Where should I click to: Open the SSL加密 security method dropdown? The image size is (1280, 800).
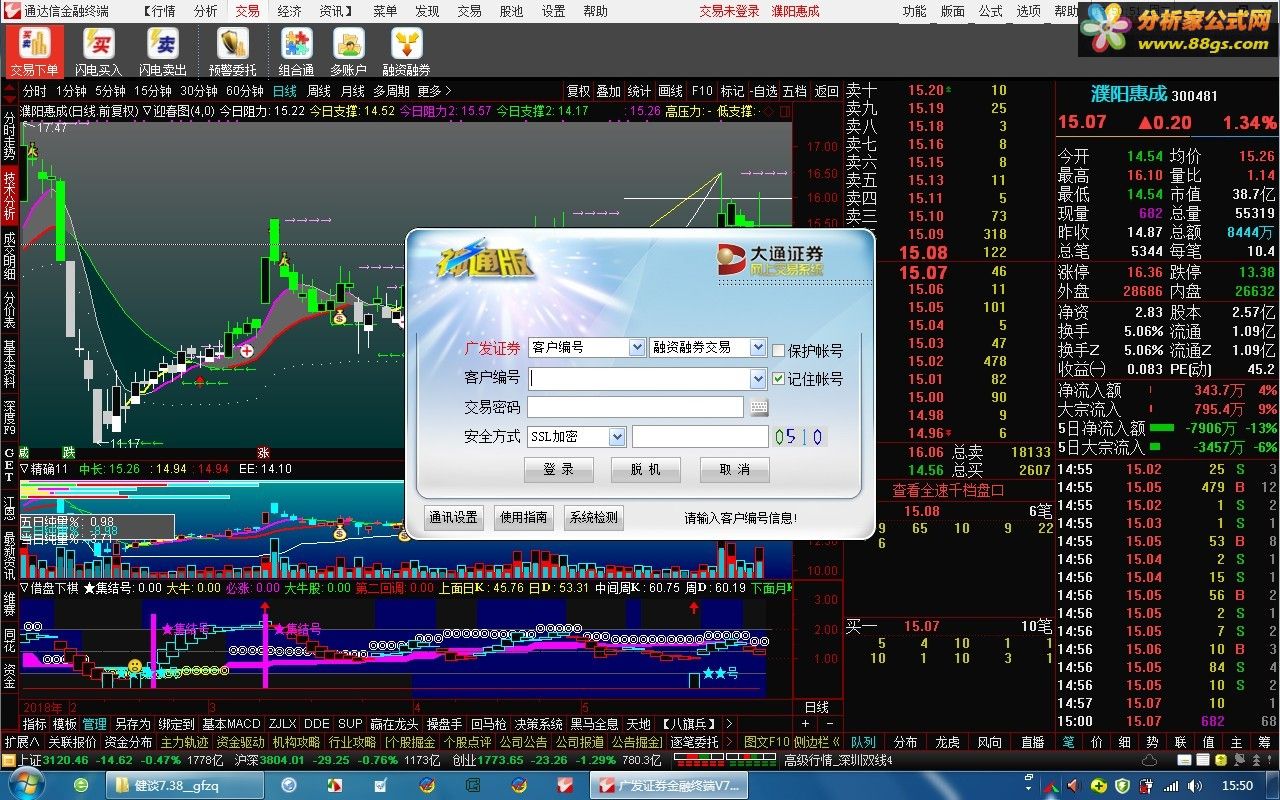616,437
